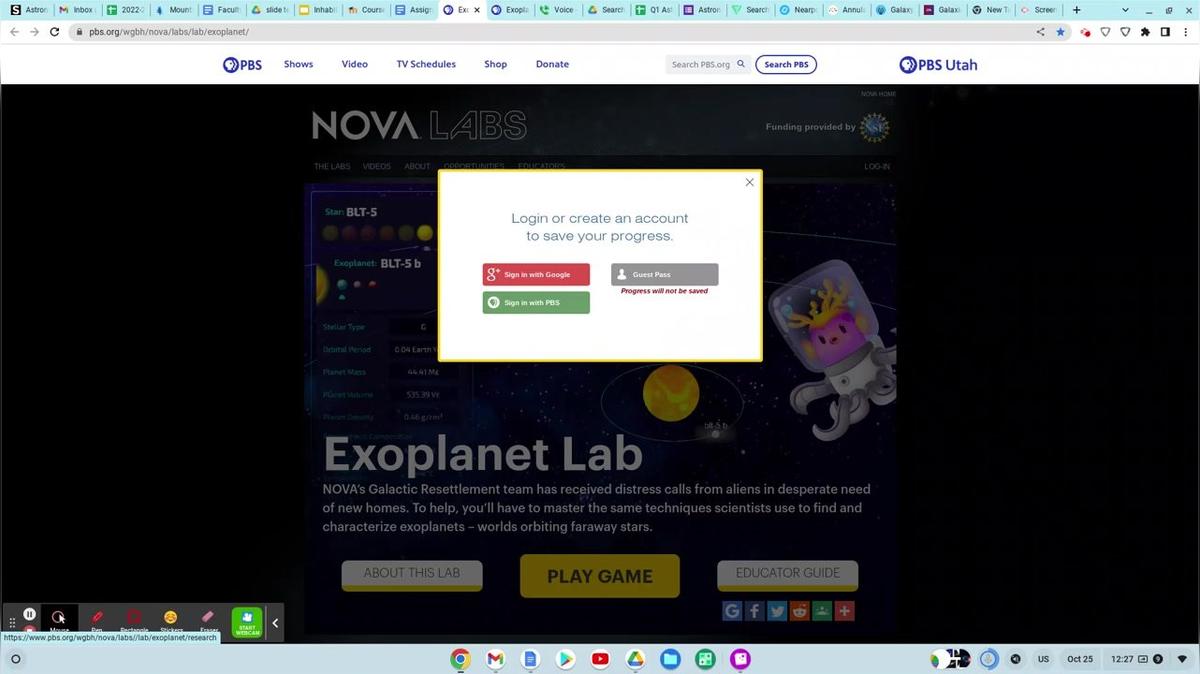Viewport: 1200px width, 674px height.
Task: Launch YouTube from the shelf
Action: 600,659
